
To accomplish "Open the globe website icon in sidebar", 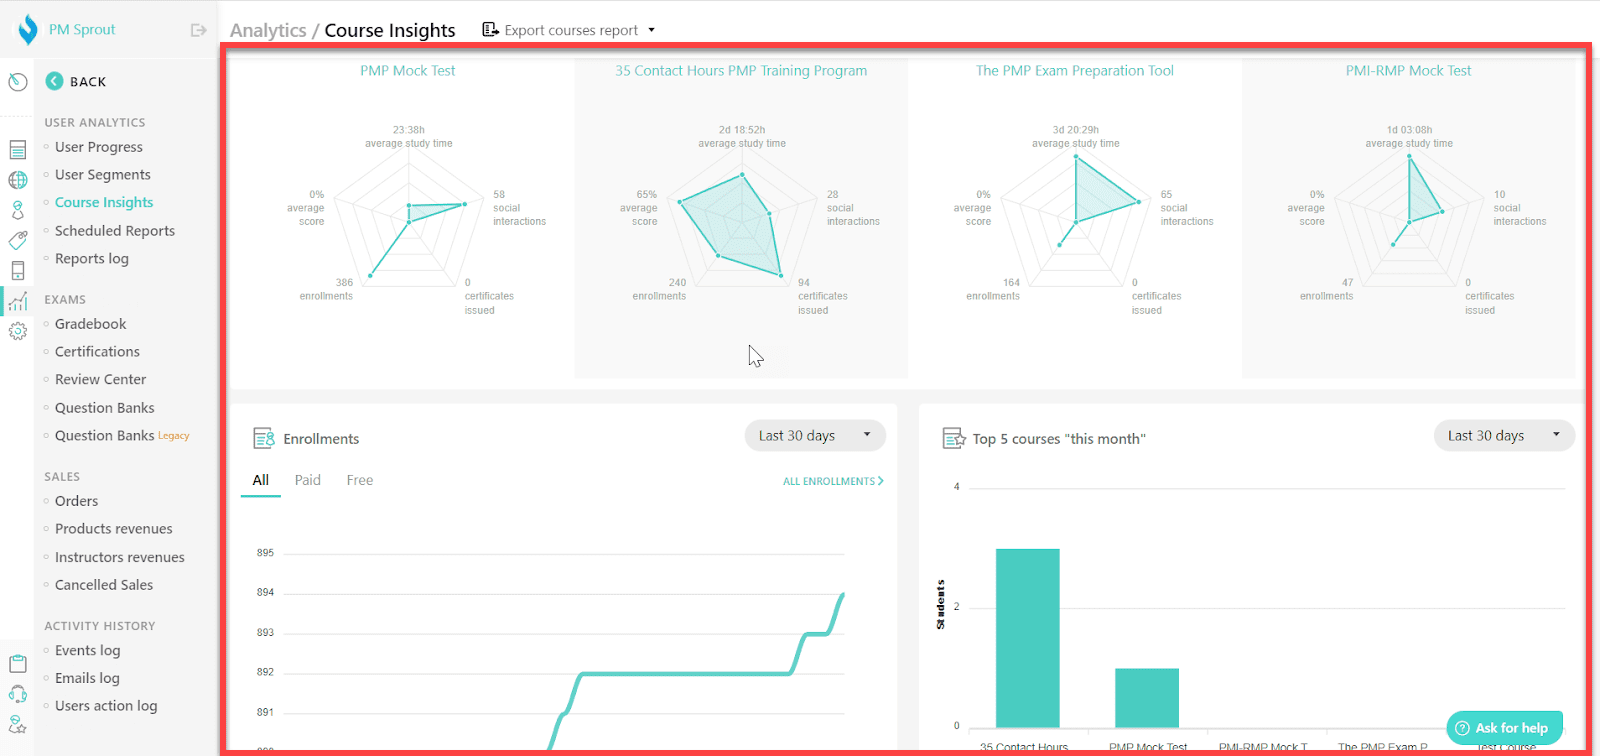I will [18, 180].
